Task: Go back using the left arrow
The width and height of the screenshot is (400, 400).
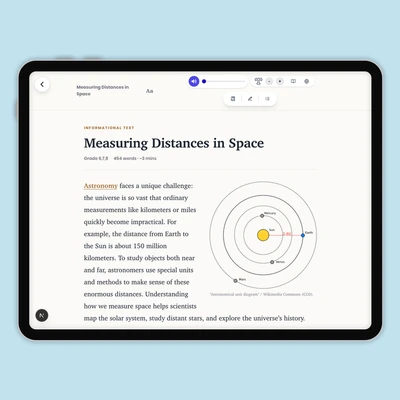Action: pos(42,84)
